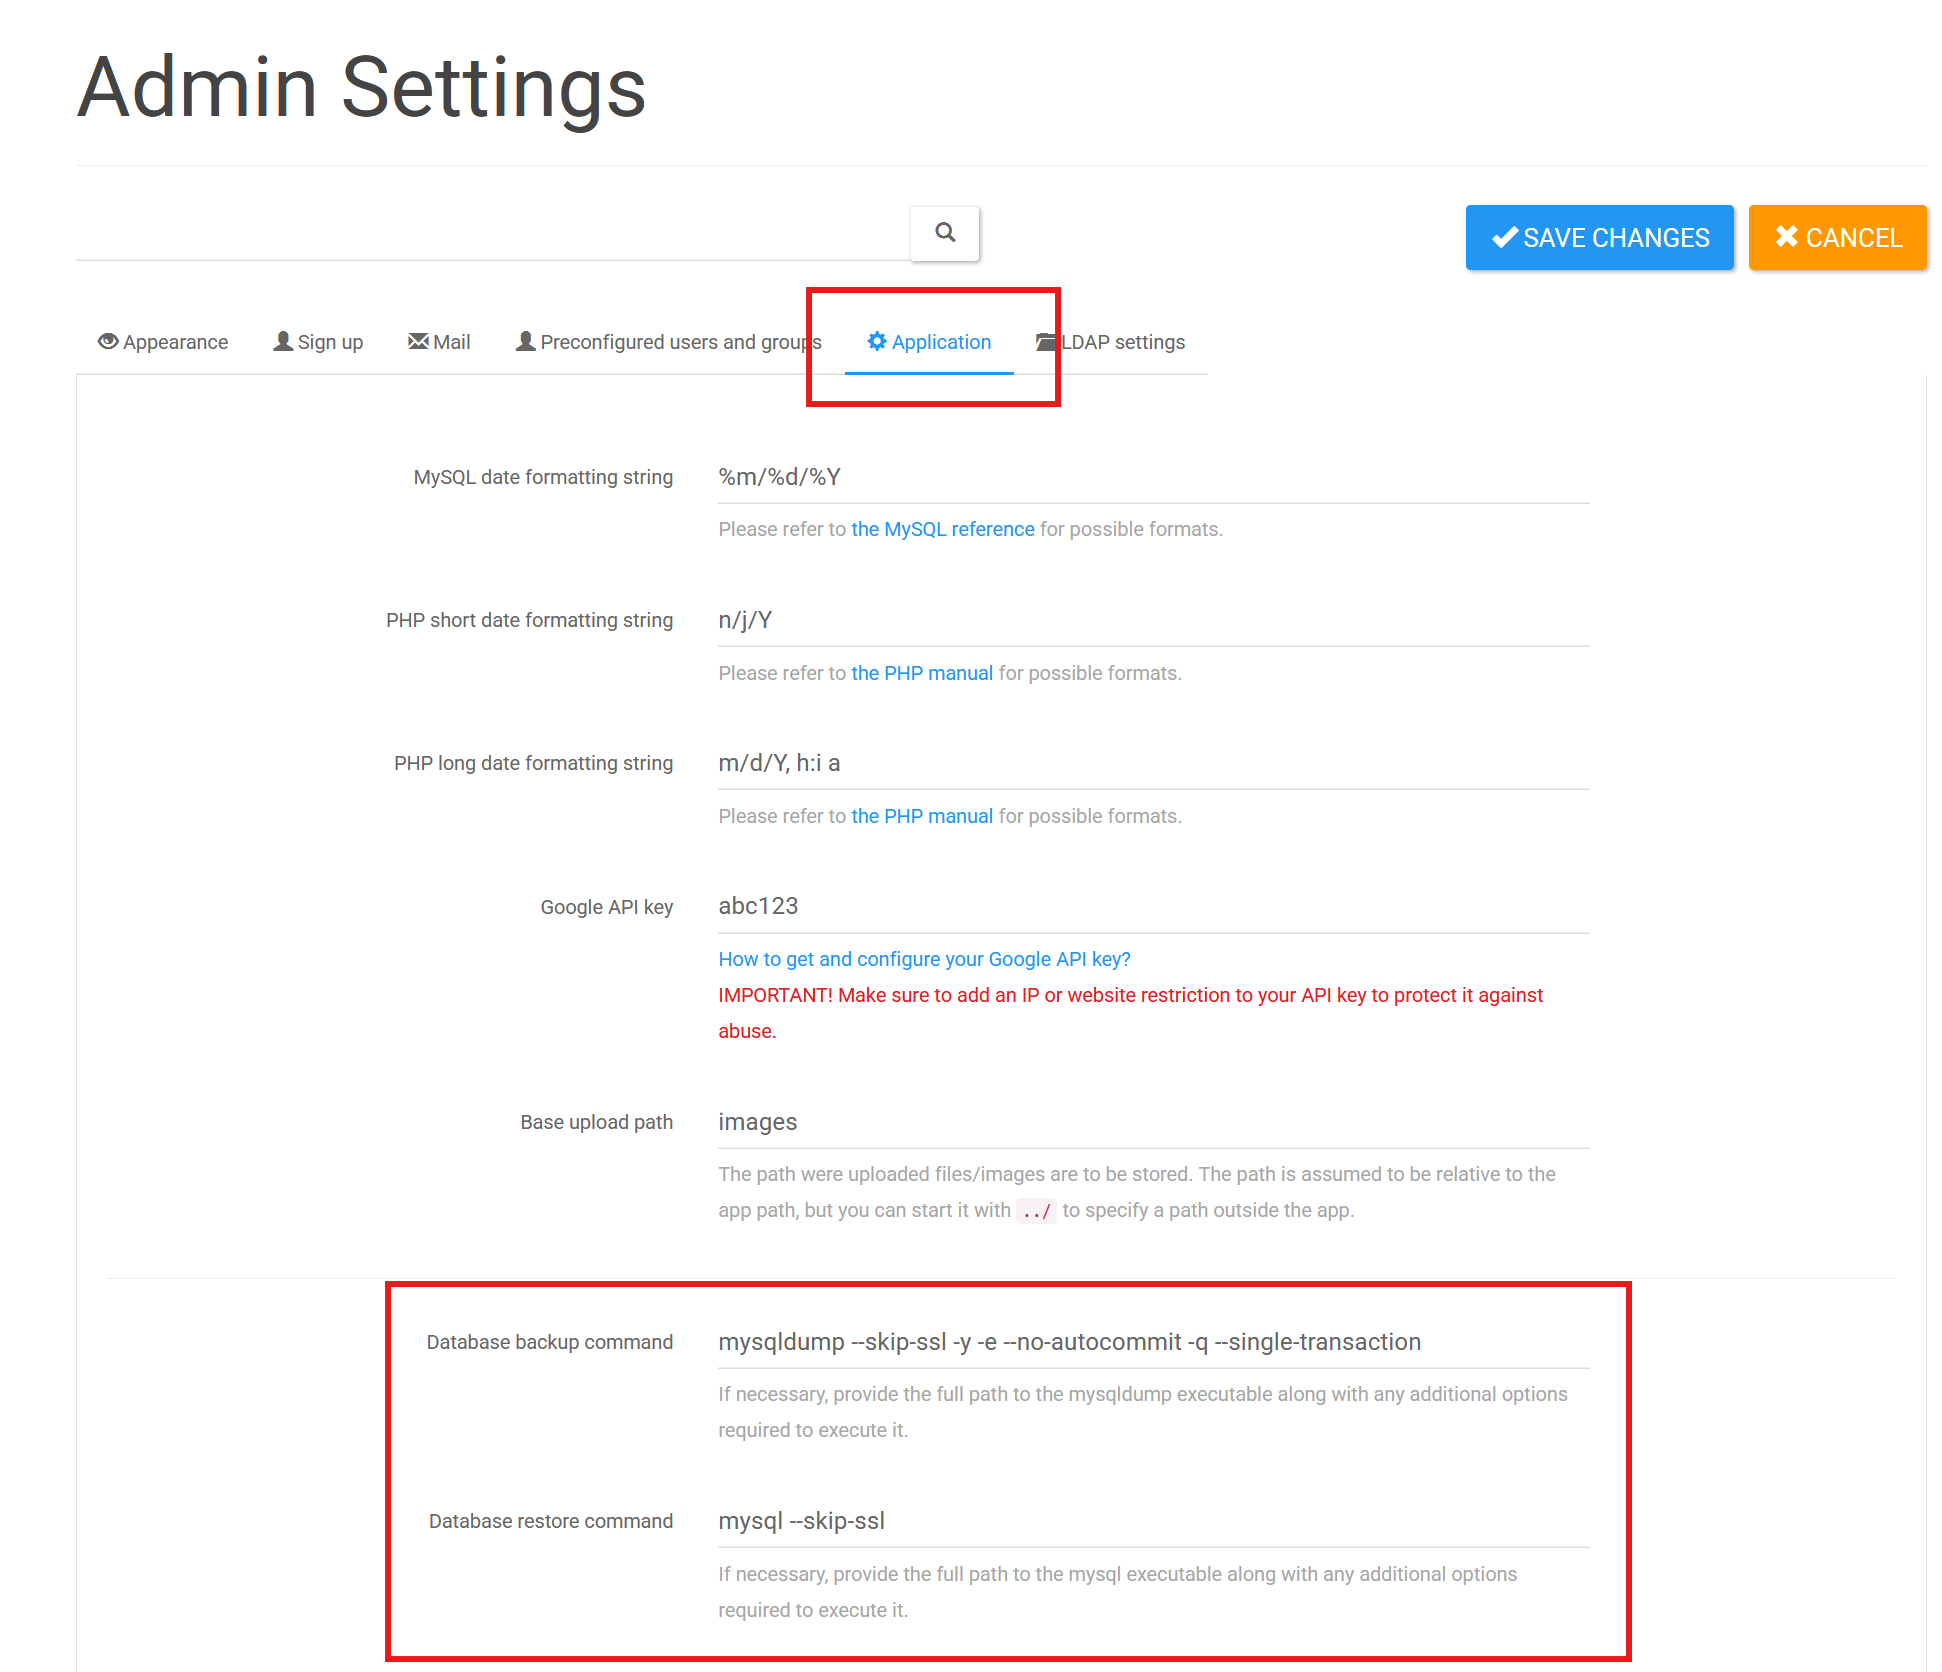The image size is (1942, 1672).
Task: Open the Google API key configuration help link
Action: (923, 958)
